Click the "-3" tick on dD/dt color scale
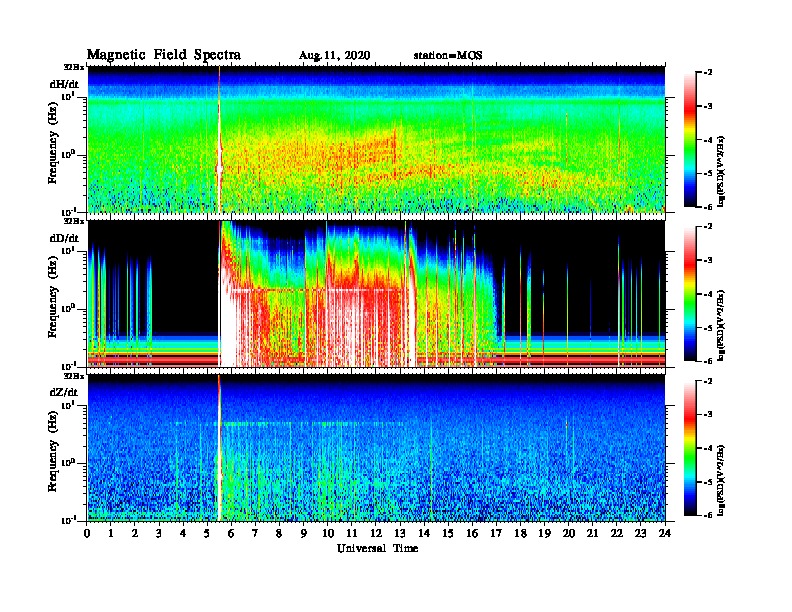Viewport: 792px width, 612px height. tap(709, 260)
